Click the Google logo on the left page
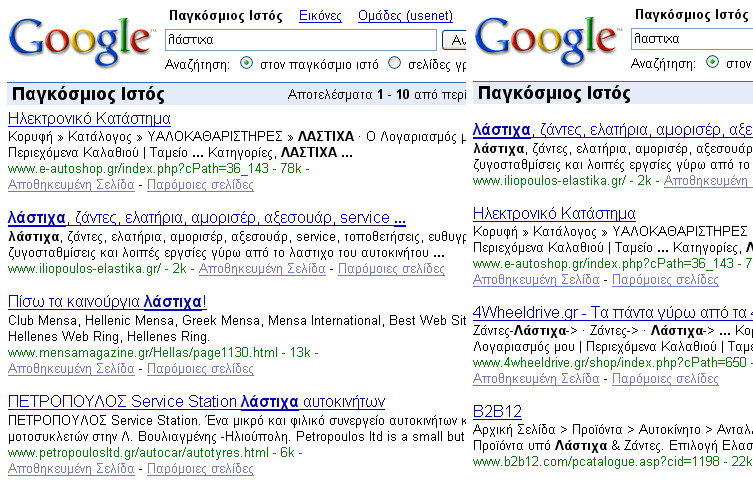This screenshot has width=753, height=483. coord(82,41)
